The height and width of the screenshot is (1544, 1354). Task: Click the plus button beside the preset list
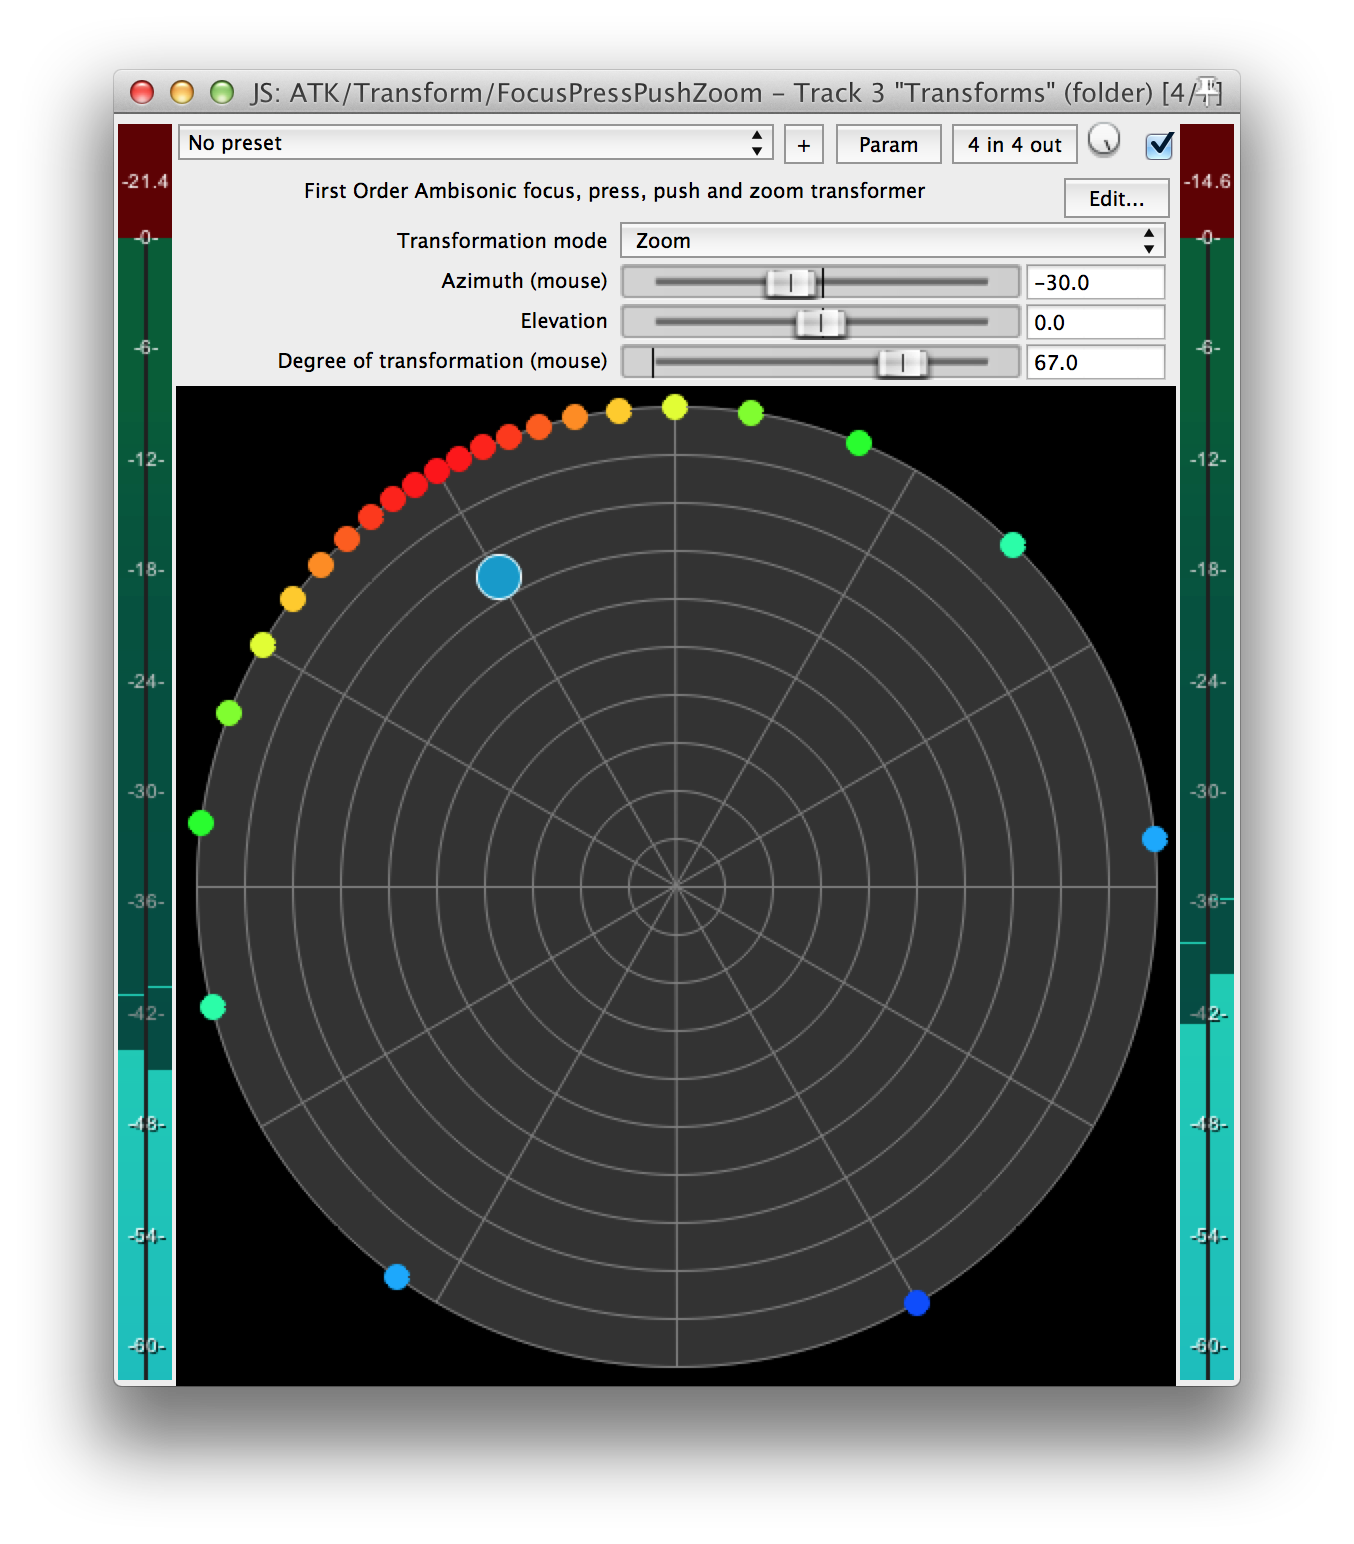coord(803,145)
